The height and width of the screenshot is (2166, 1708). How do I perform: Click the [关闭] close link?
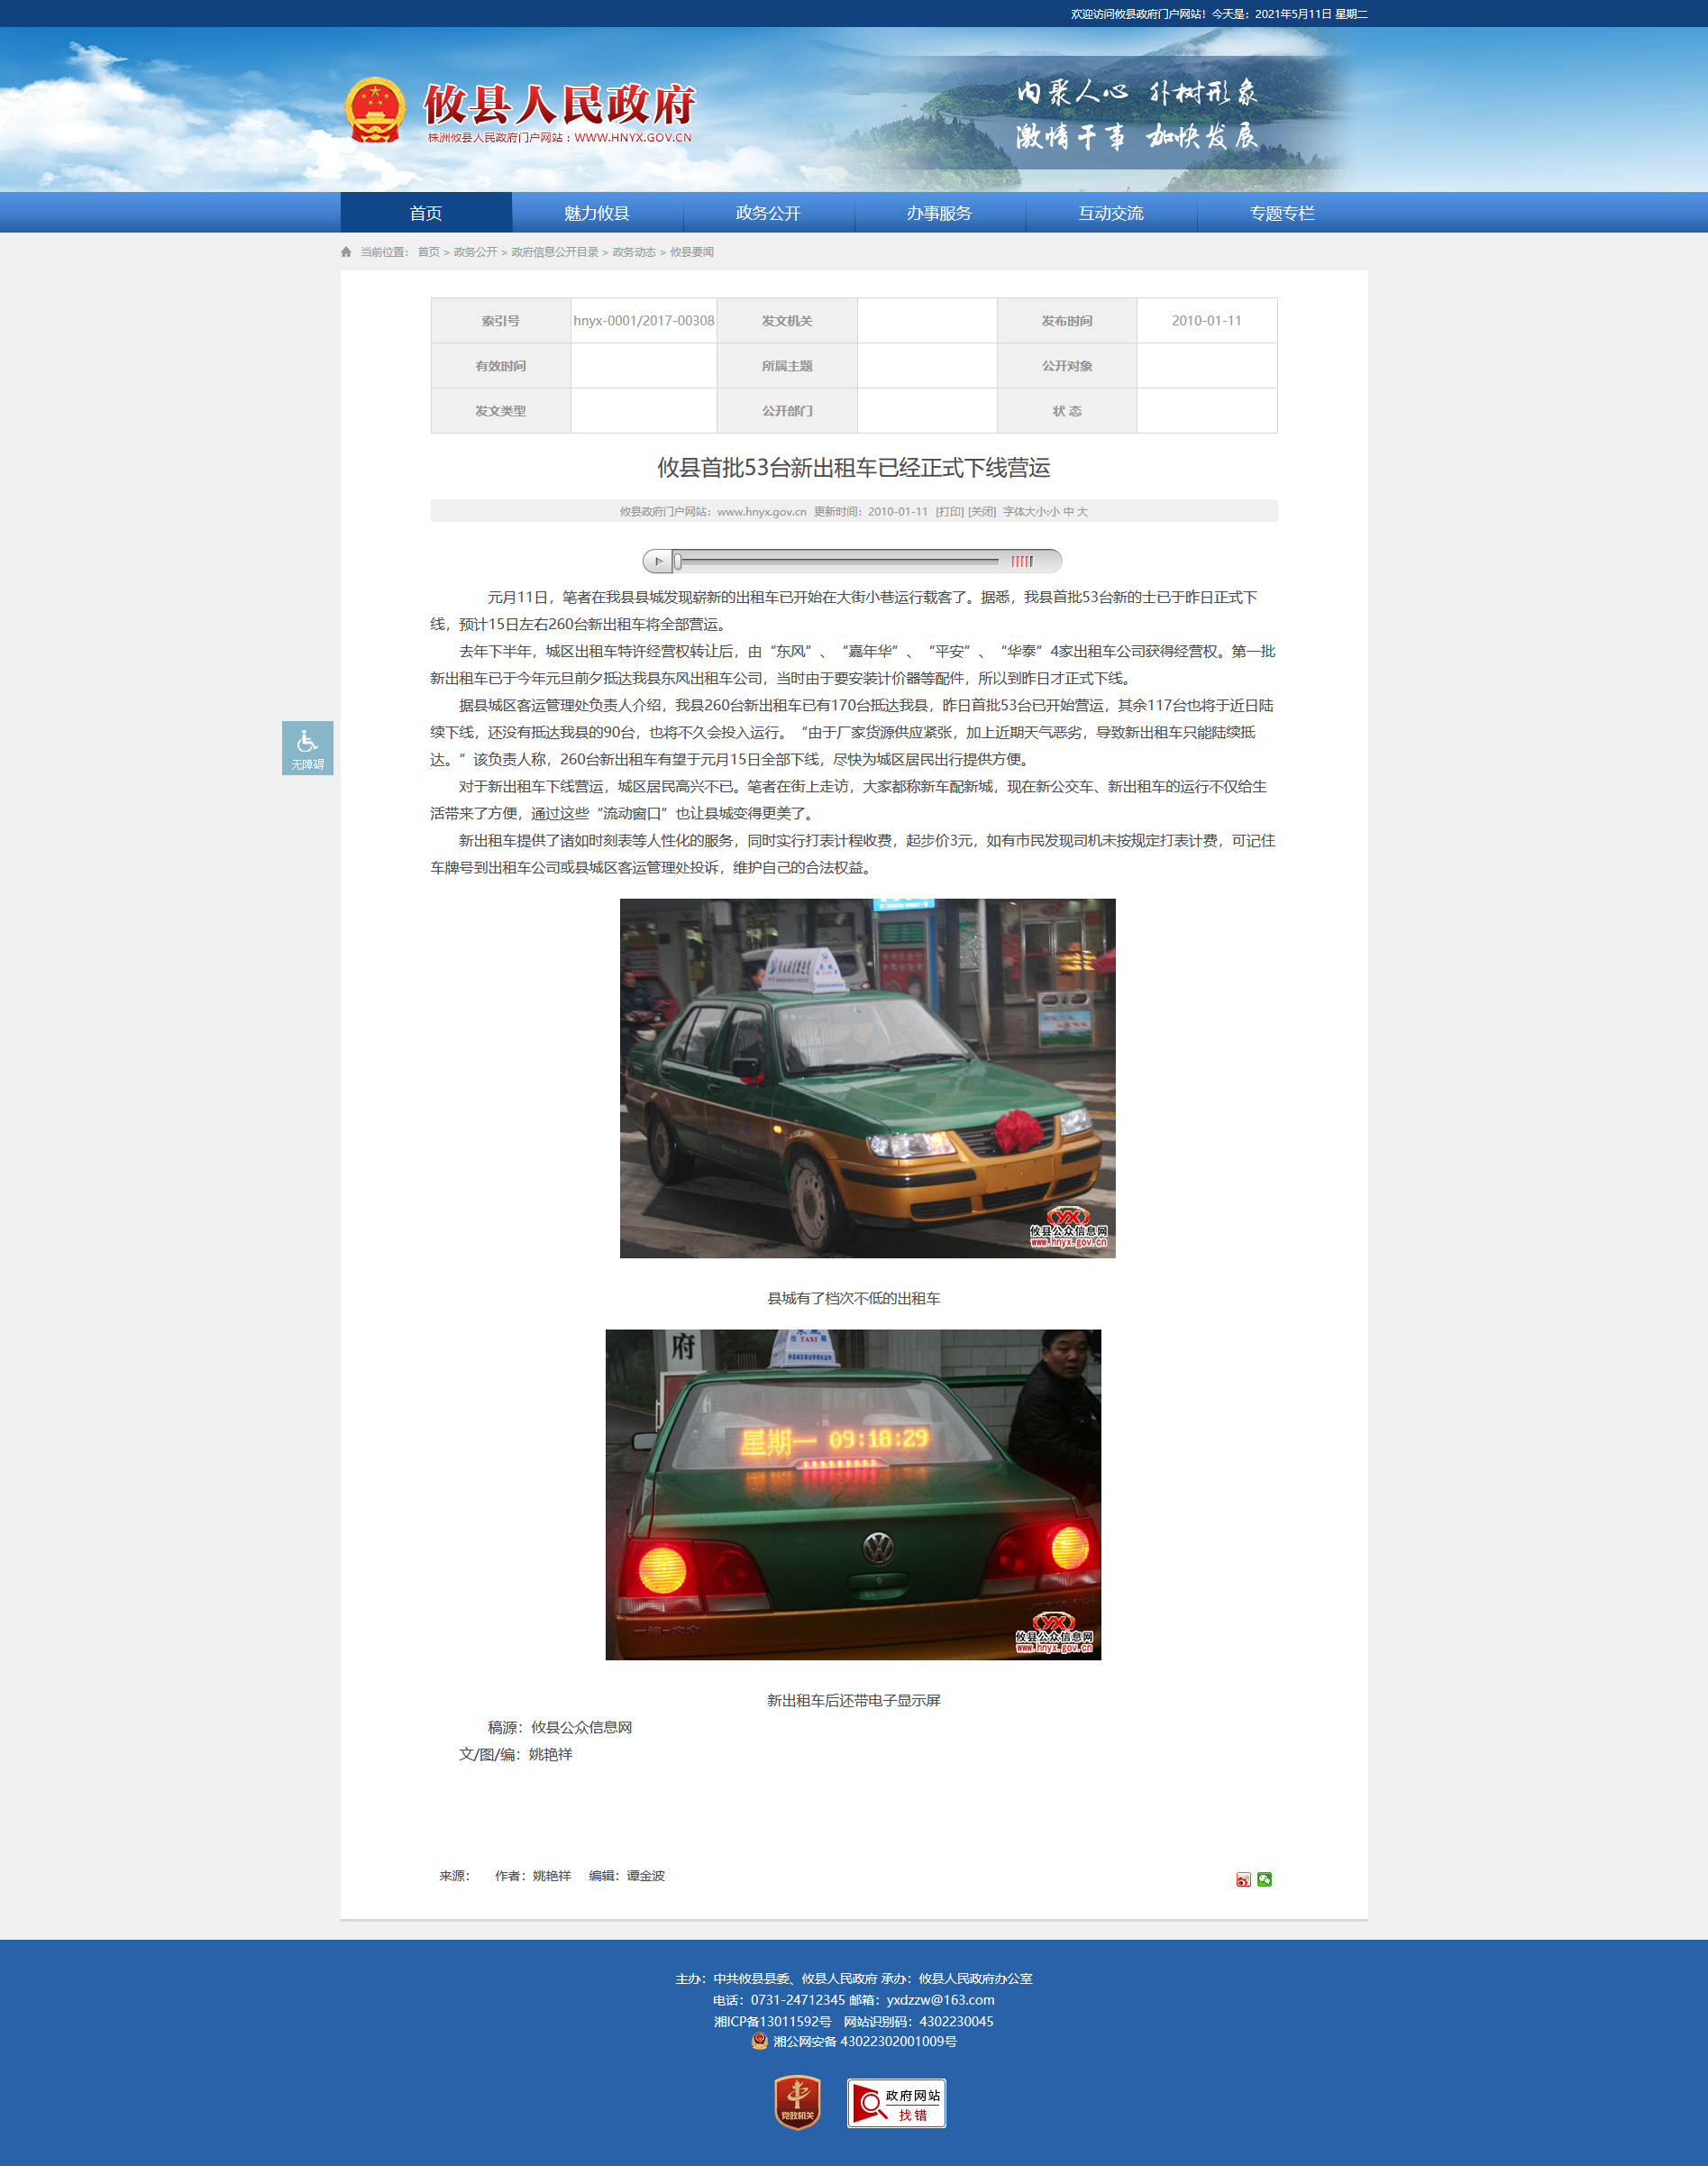982,511
